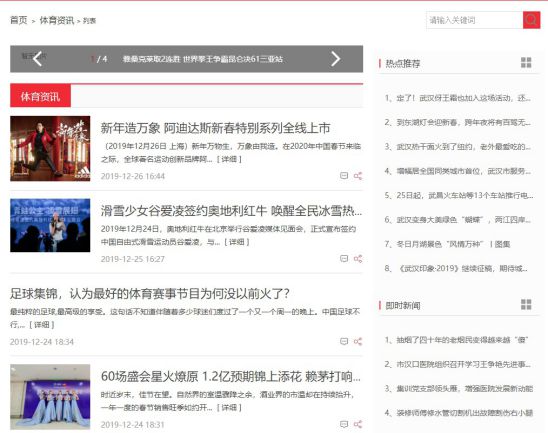Click share icon on the 2019-12-25 16:27 article
Viewport: 548px width, 433px height.
pyautogui.click(x=358, y=259)
